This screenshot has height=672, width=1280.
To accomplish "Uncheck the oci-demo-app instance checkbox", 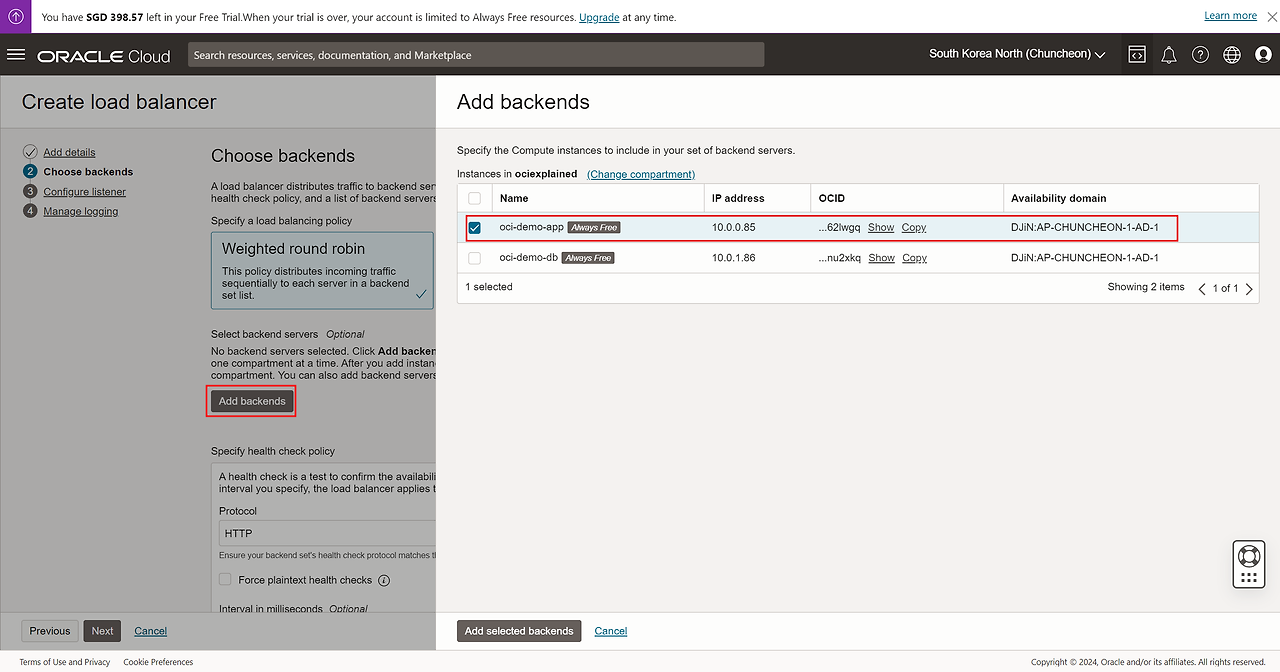I will pos(475,228).
